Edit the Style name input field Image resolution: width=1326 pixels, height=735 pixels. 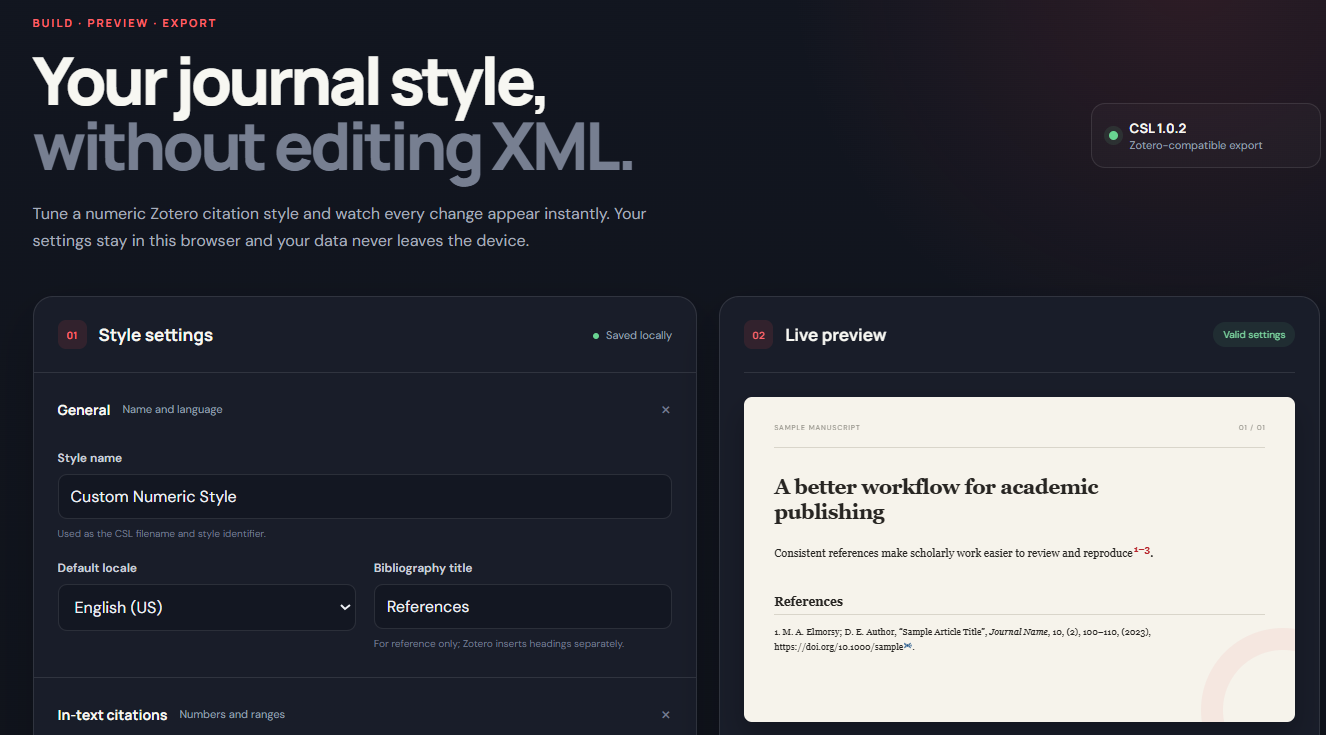click(364, 496)
